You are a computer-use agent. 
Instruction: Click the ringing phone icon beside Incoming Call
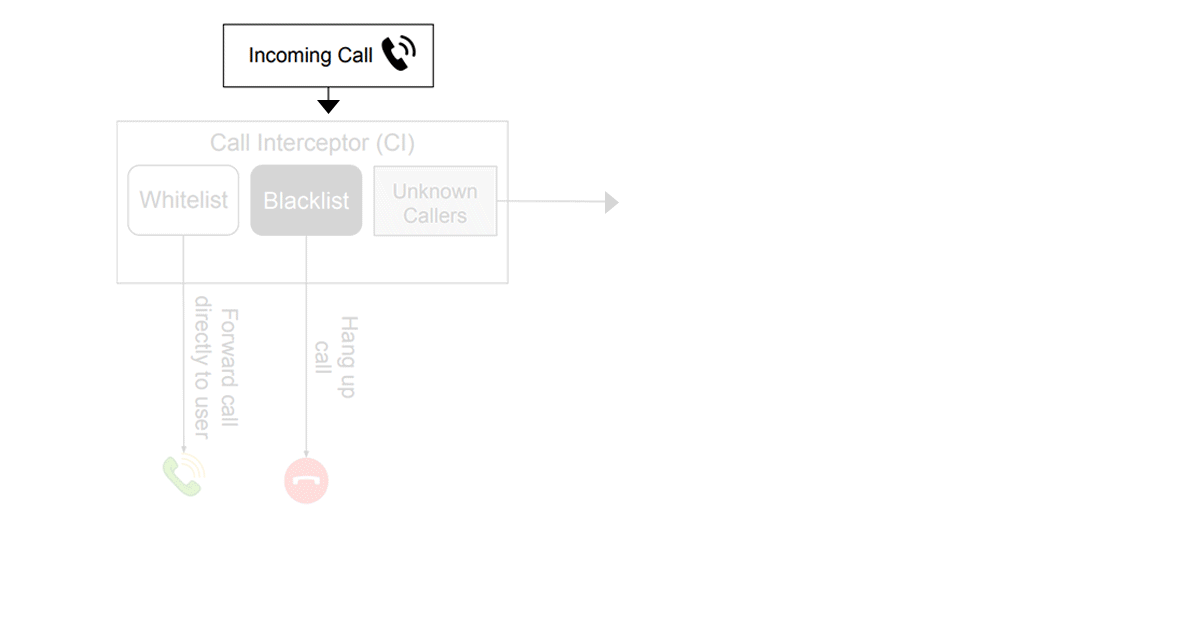click(x=399, y=54)
